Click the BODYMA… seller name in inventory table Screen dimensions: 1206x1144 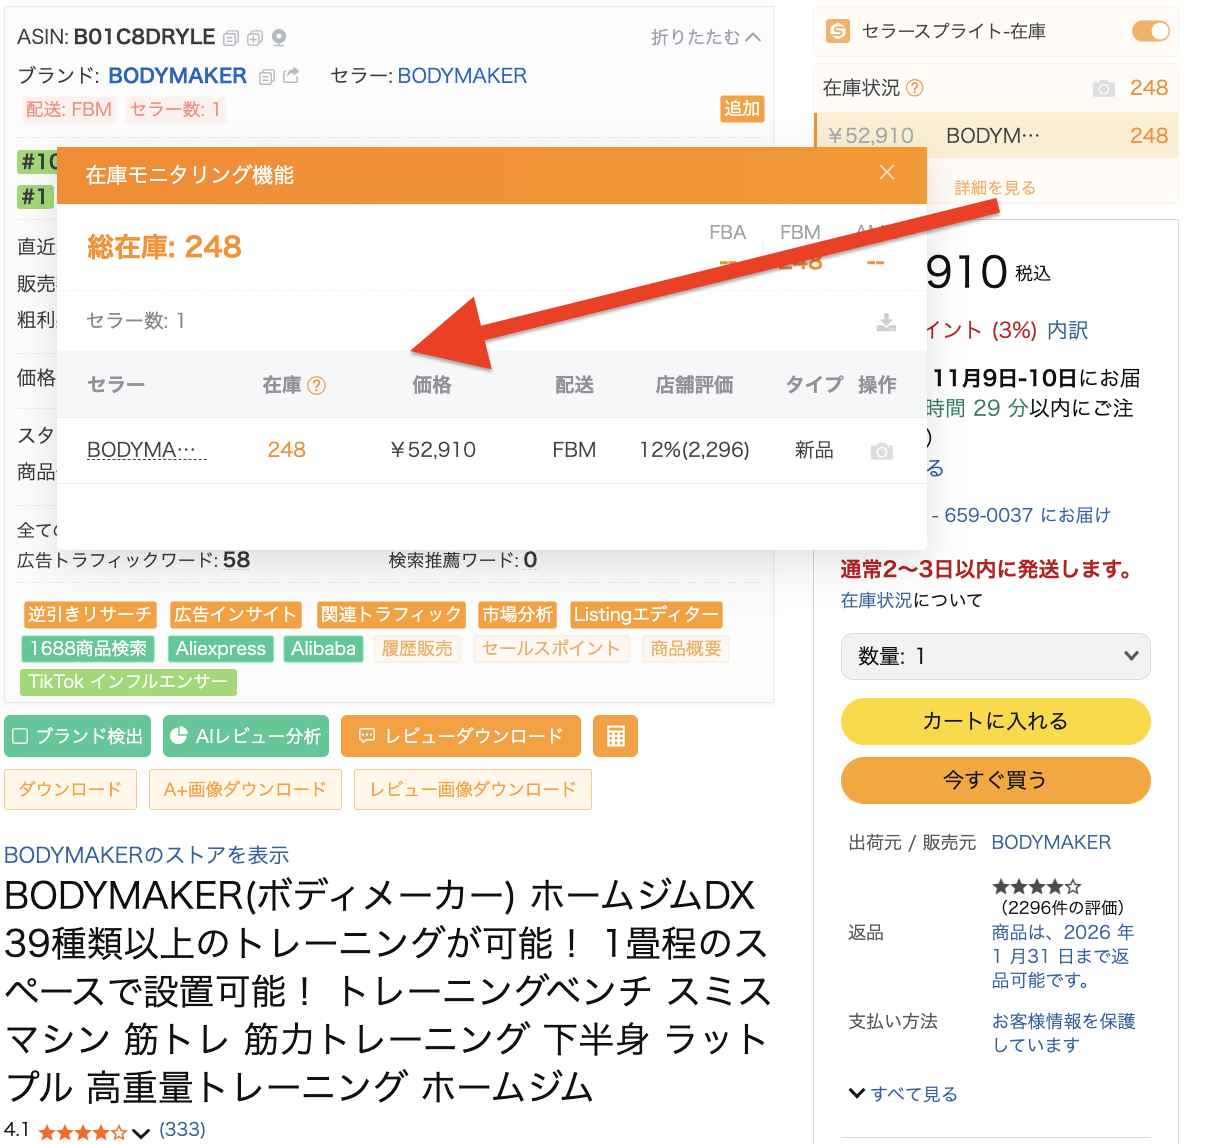click(x=146, y=450)
